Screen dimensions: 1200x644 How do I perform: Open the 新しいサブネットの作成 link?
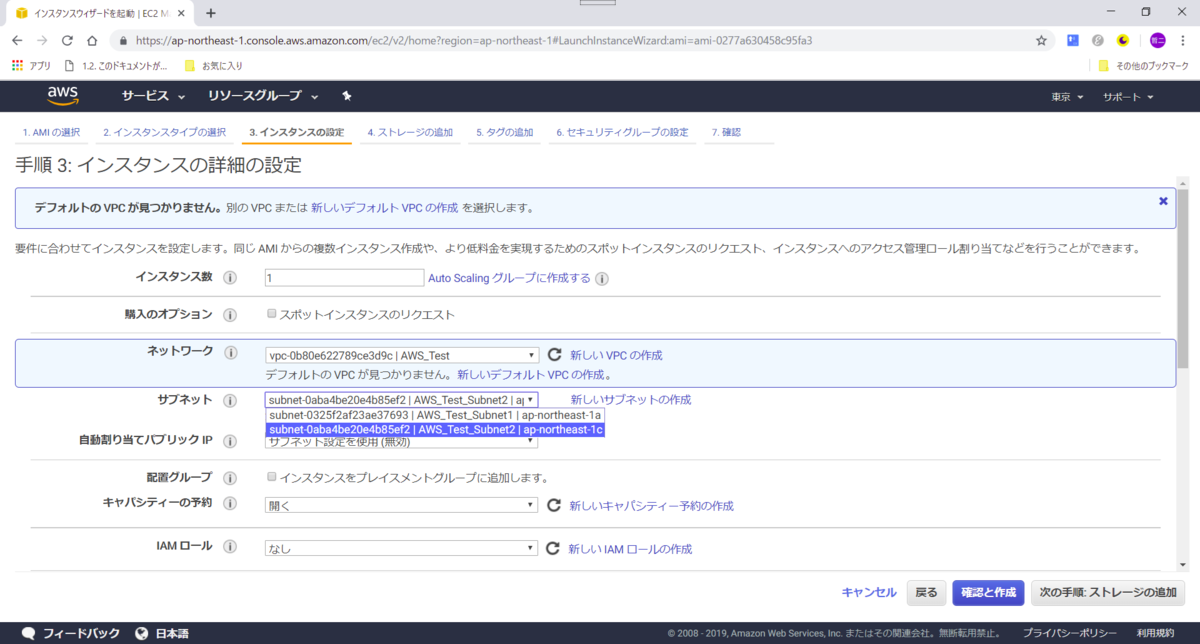pos(628,399)
